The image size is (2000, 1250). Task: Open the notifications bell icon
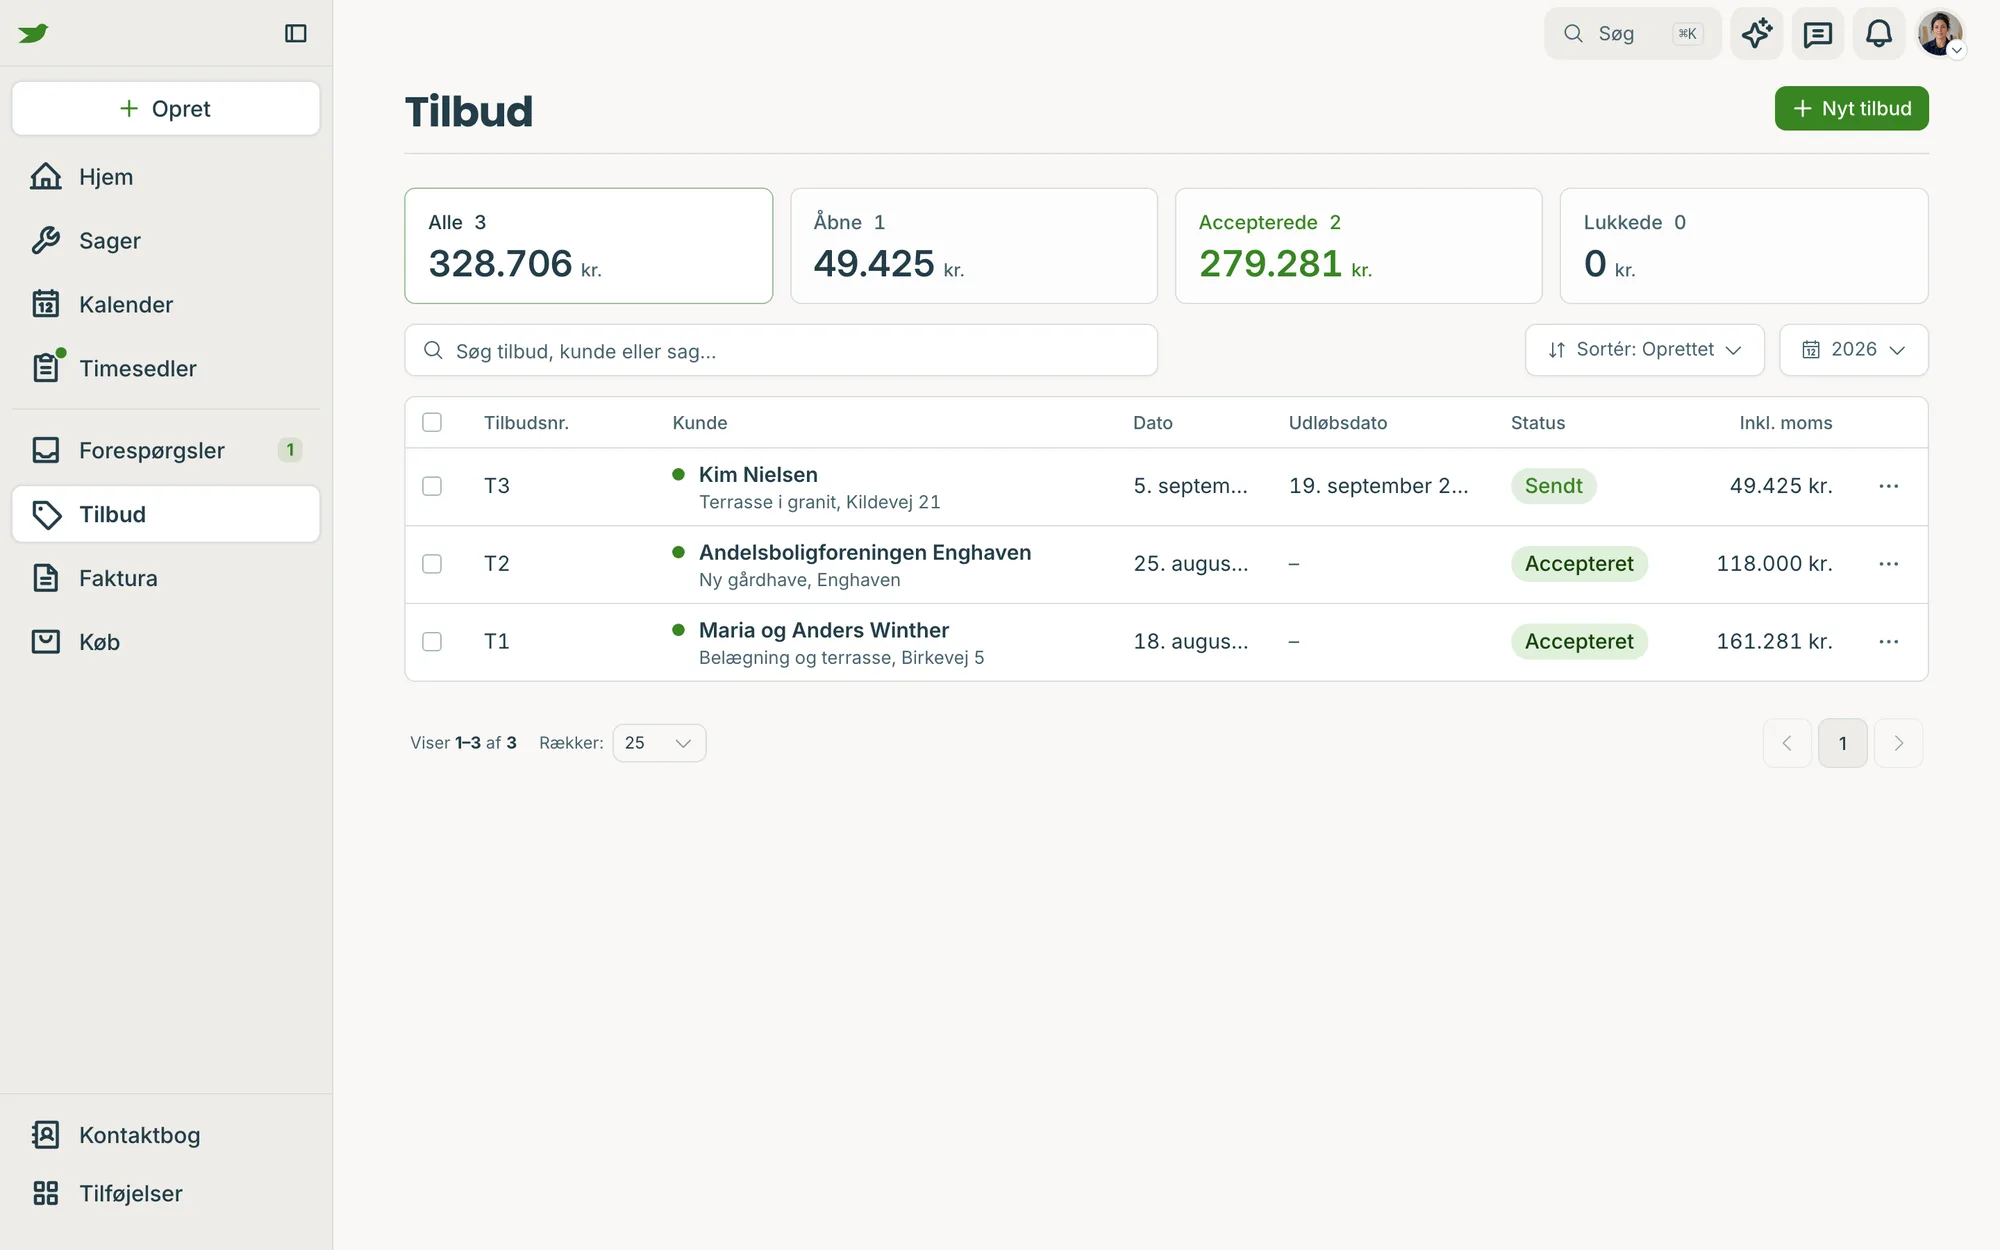(1879, 33)
